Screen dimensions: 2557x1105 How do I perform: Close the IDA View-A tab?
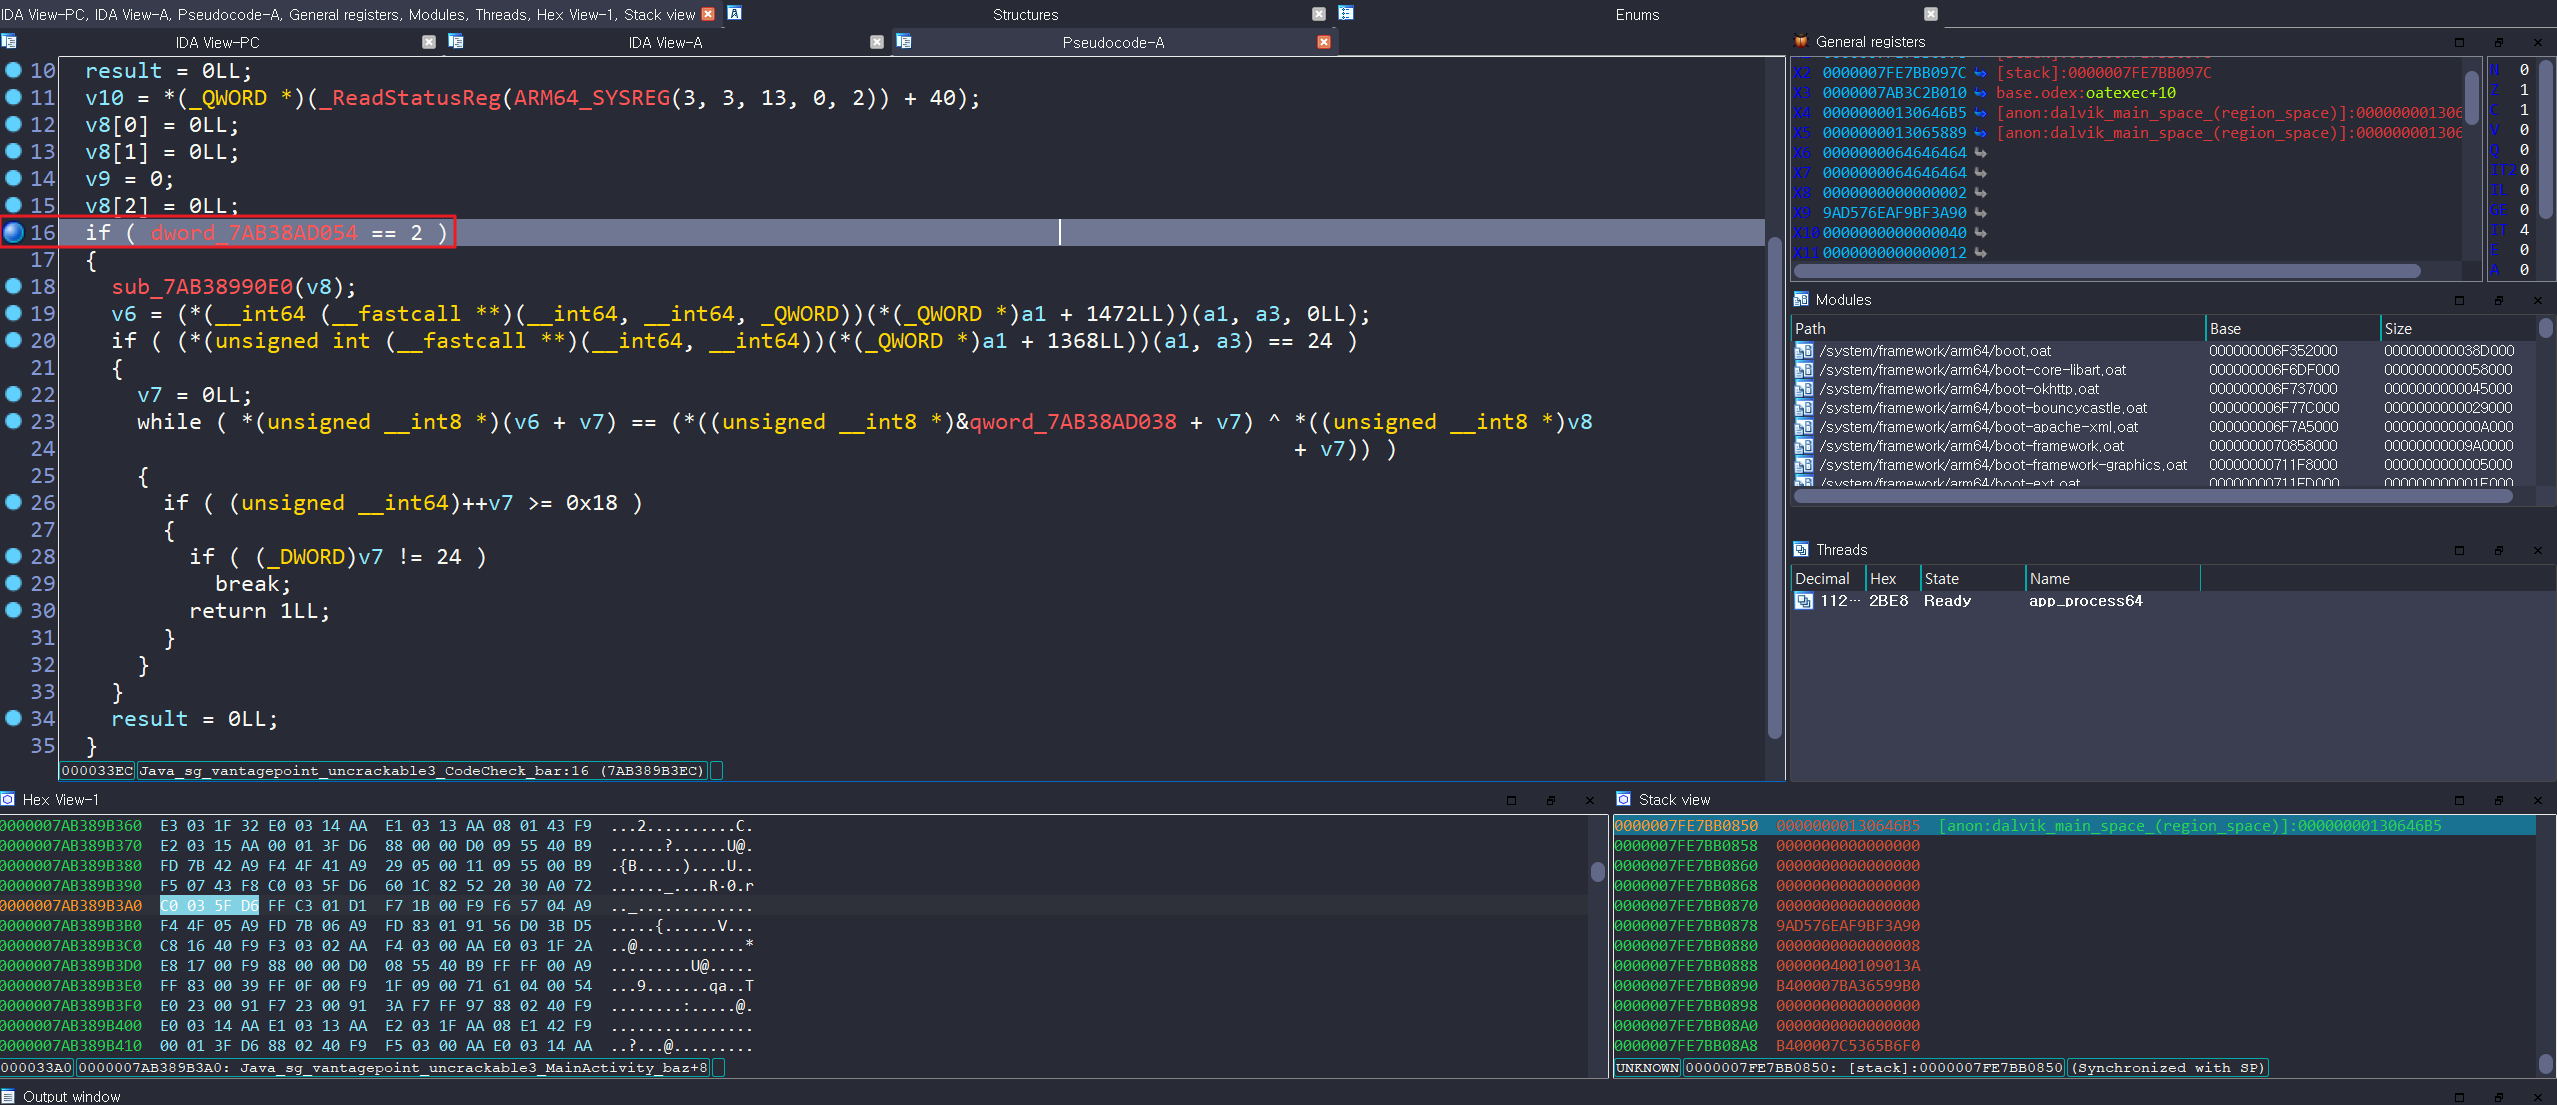point(877,42)
